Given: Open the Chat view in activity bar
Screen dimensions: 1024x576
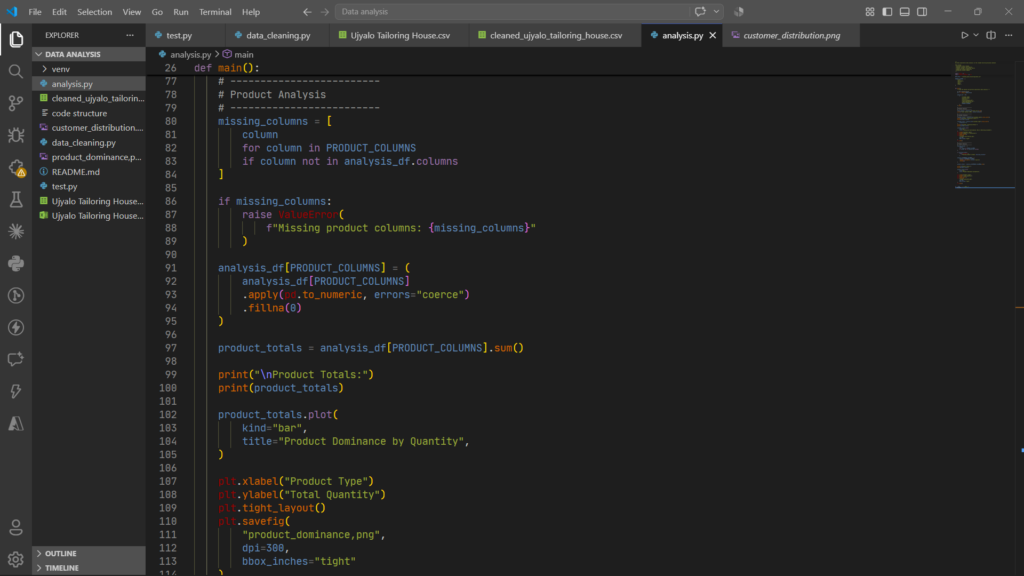Looking at the screenshot, I should pyautogui.click(x=16, y=359).
